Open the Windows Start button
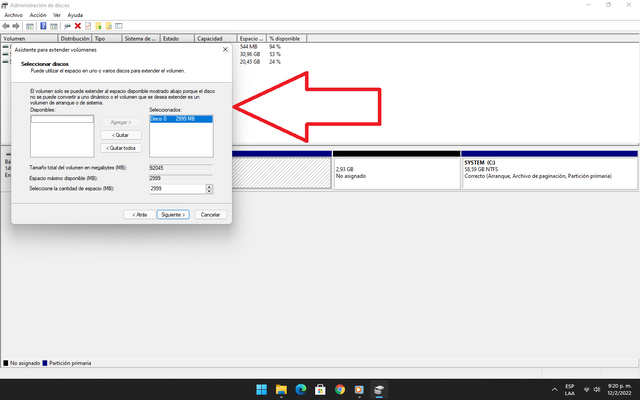Viewport: 640px width, 400px height. [262, 389]
